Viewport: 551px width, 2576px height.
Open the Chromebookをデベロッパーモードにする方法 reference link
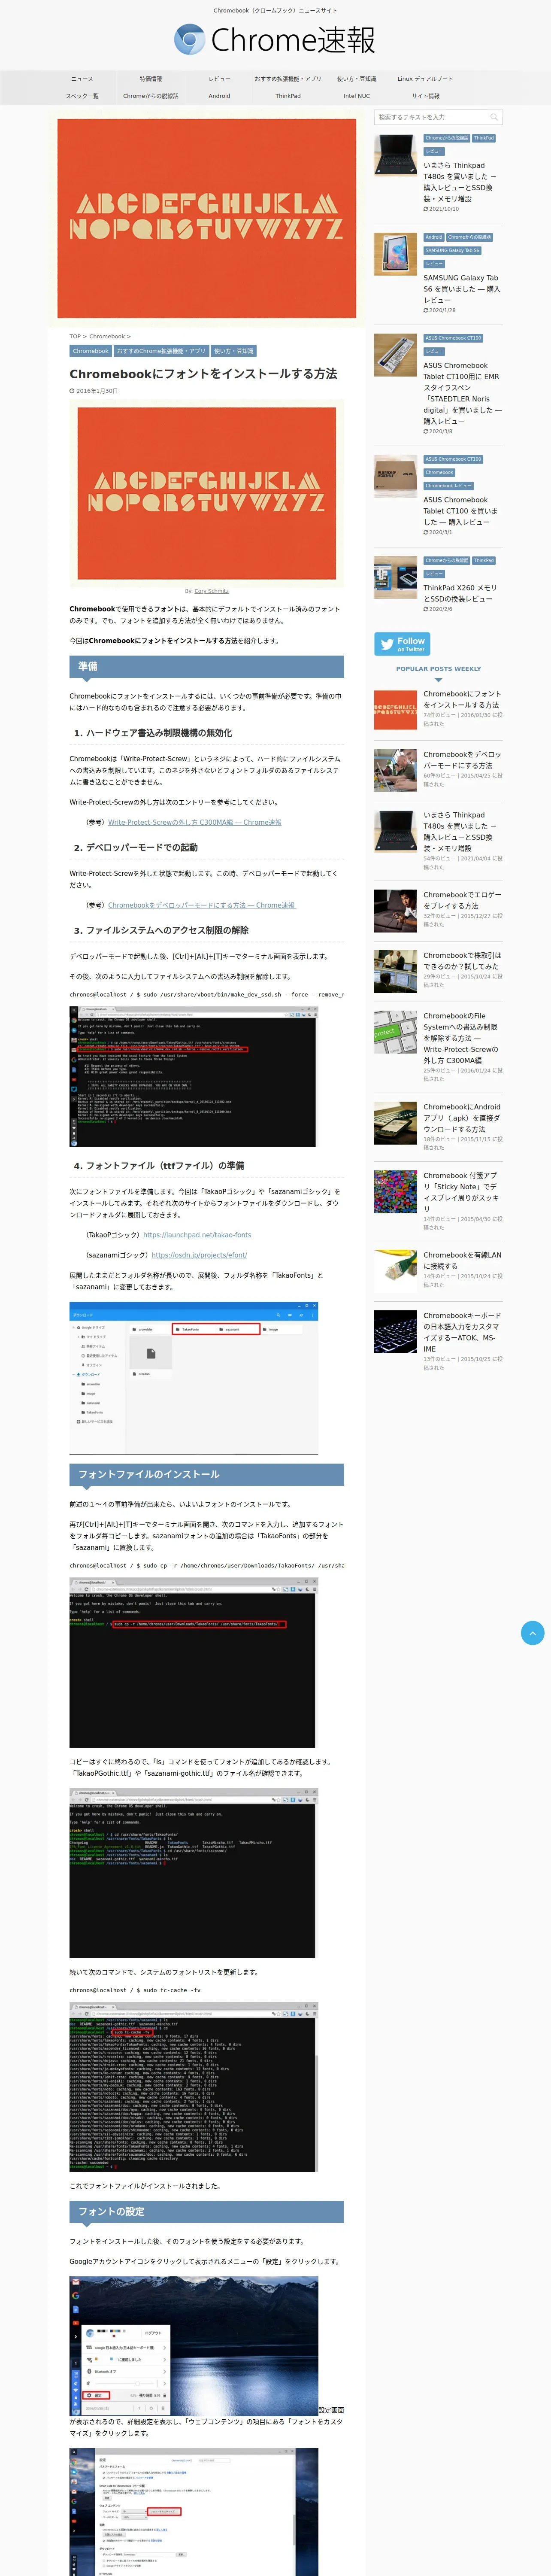(x=202, y=905)
